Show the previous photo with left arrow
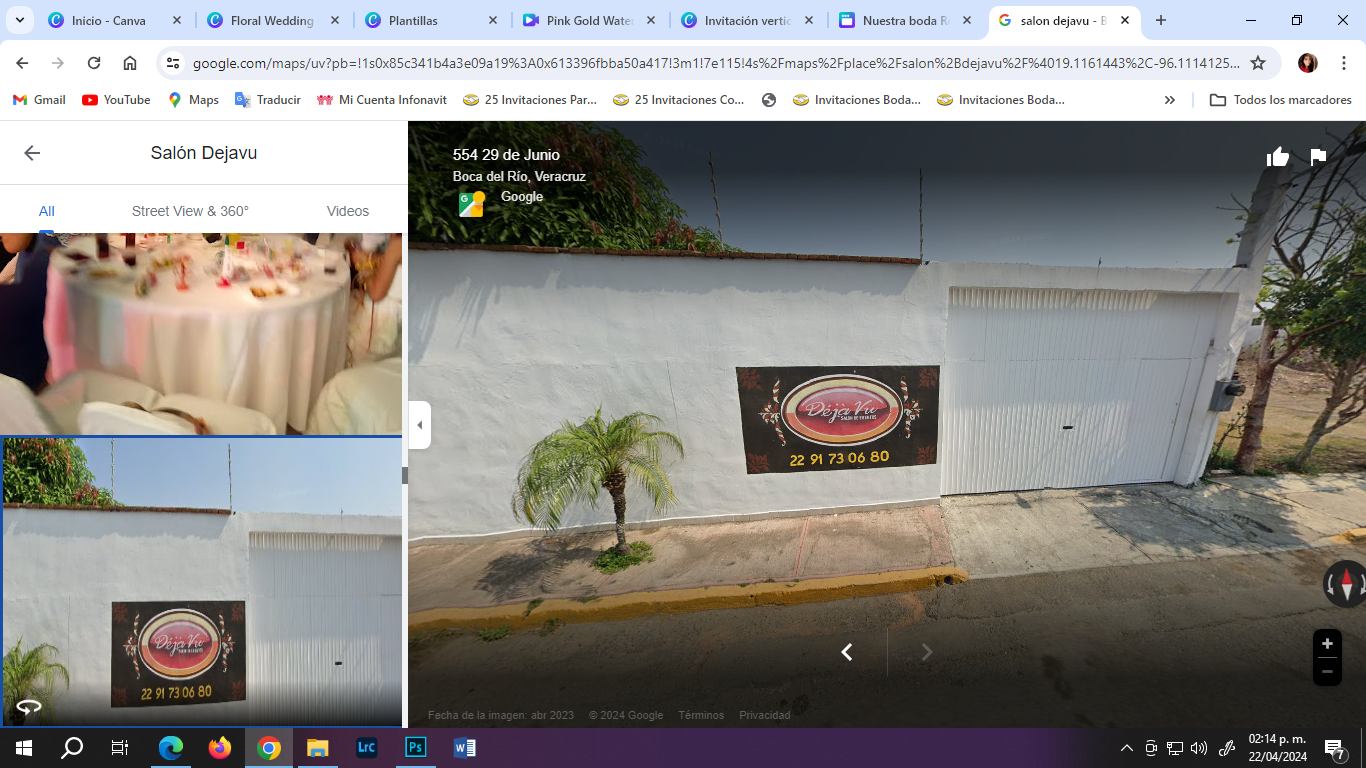1366x768 pixels. tap(847, 652)
